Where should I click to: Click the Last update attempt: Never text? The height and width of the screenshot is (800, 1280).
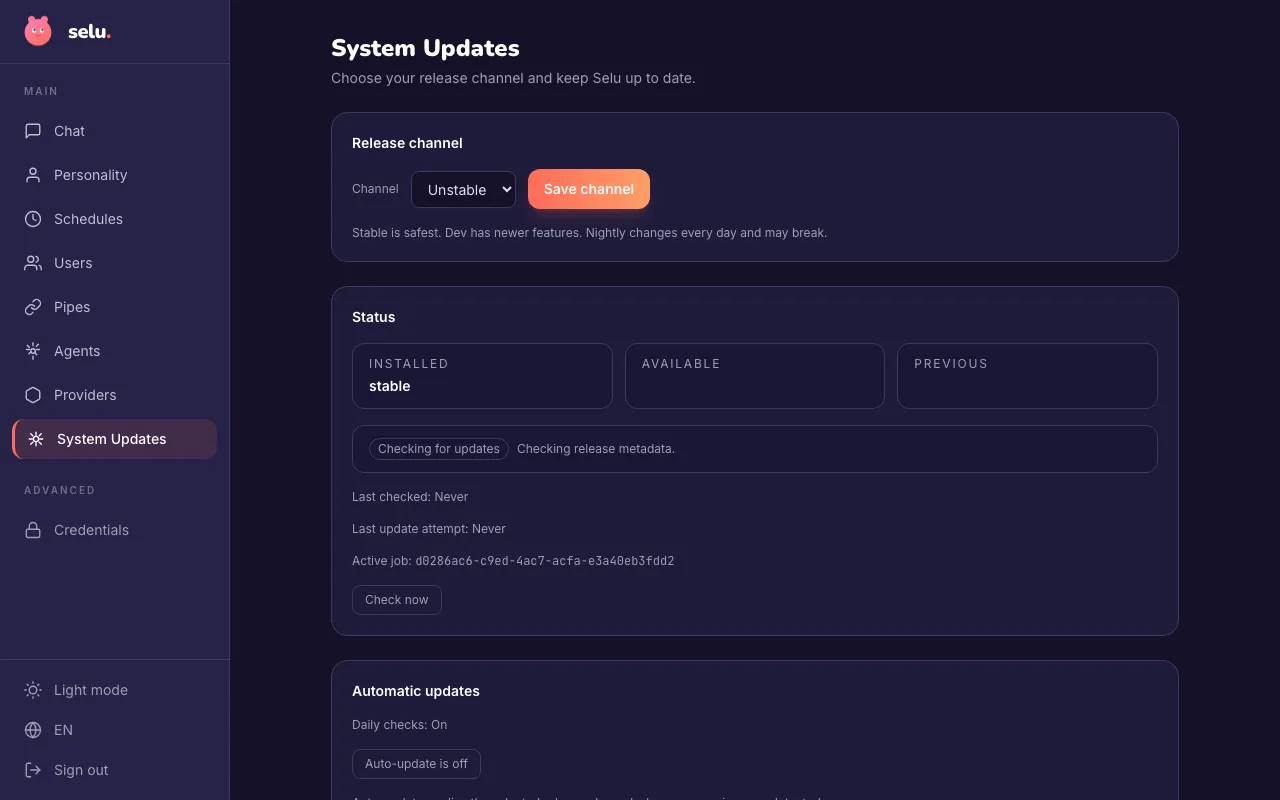pos(429,529)
